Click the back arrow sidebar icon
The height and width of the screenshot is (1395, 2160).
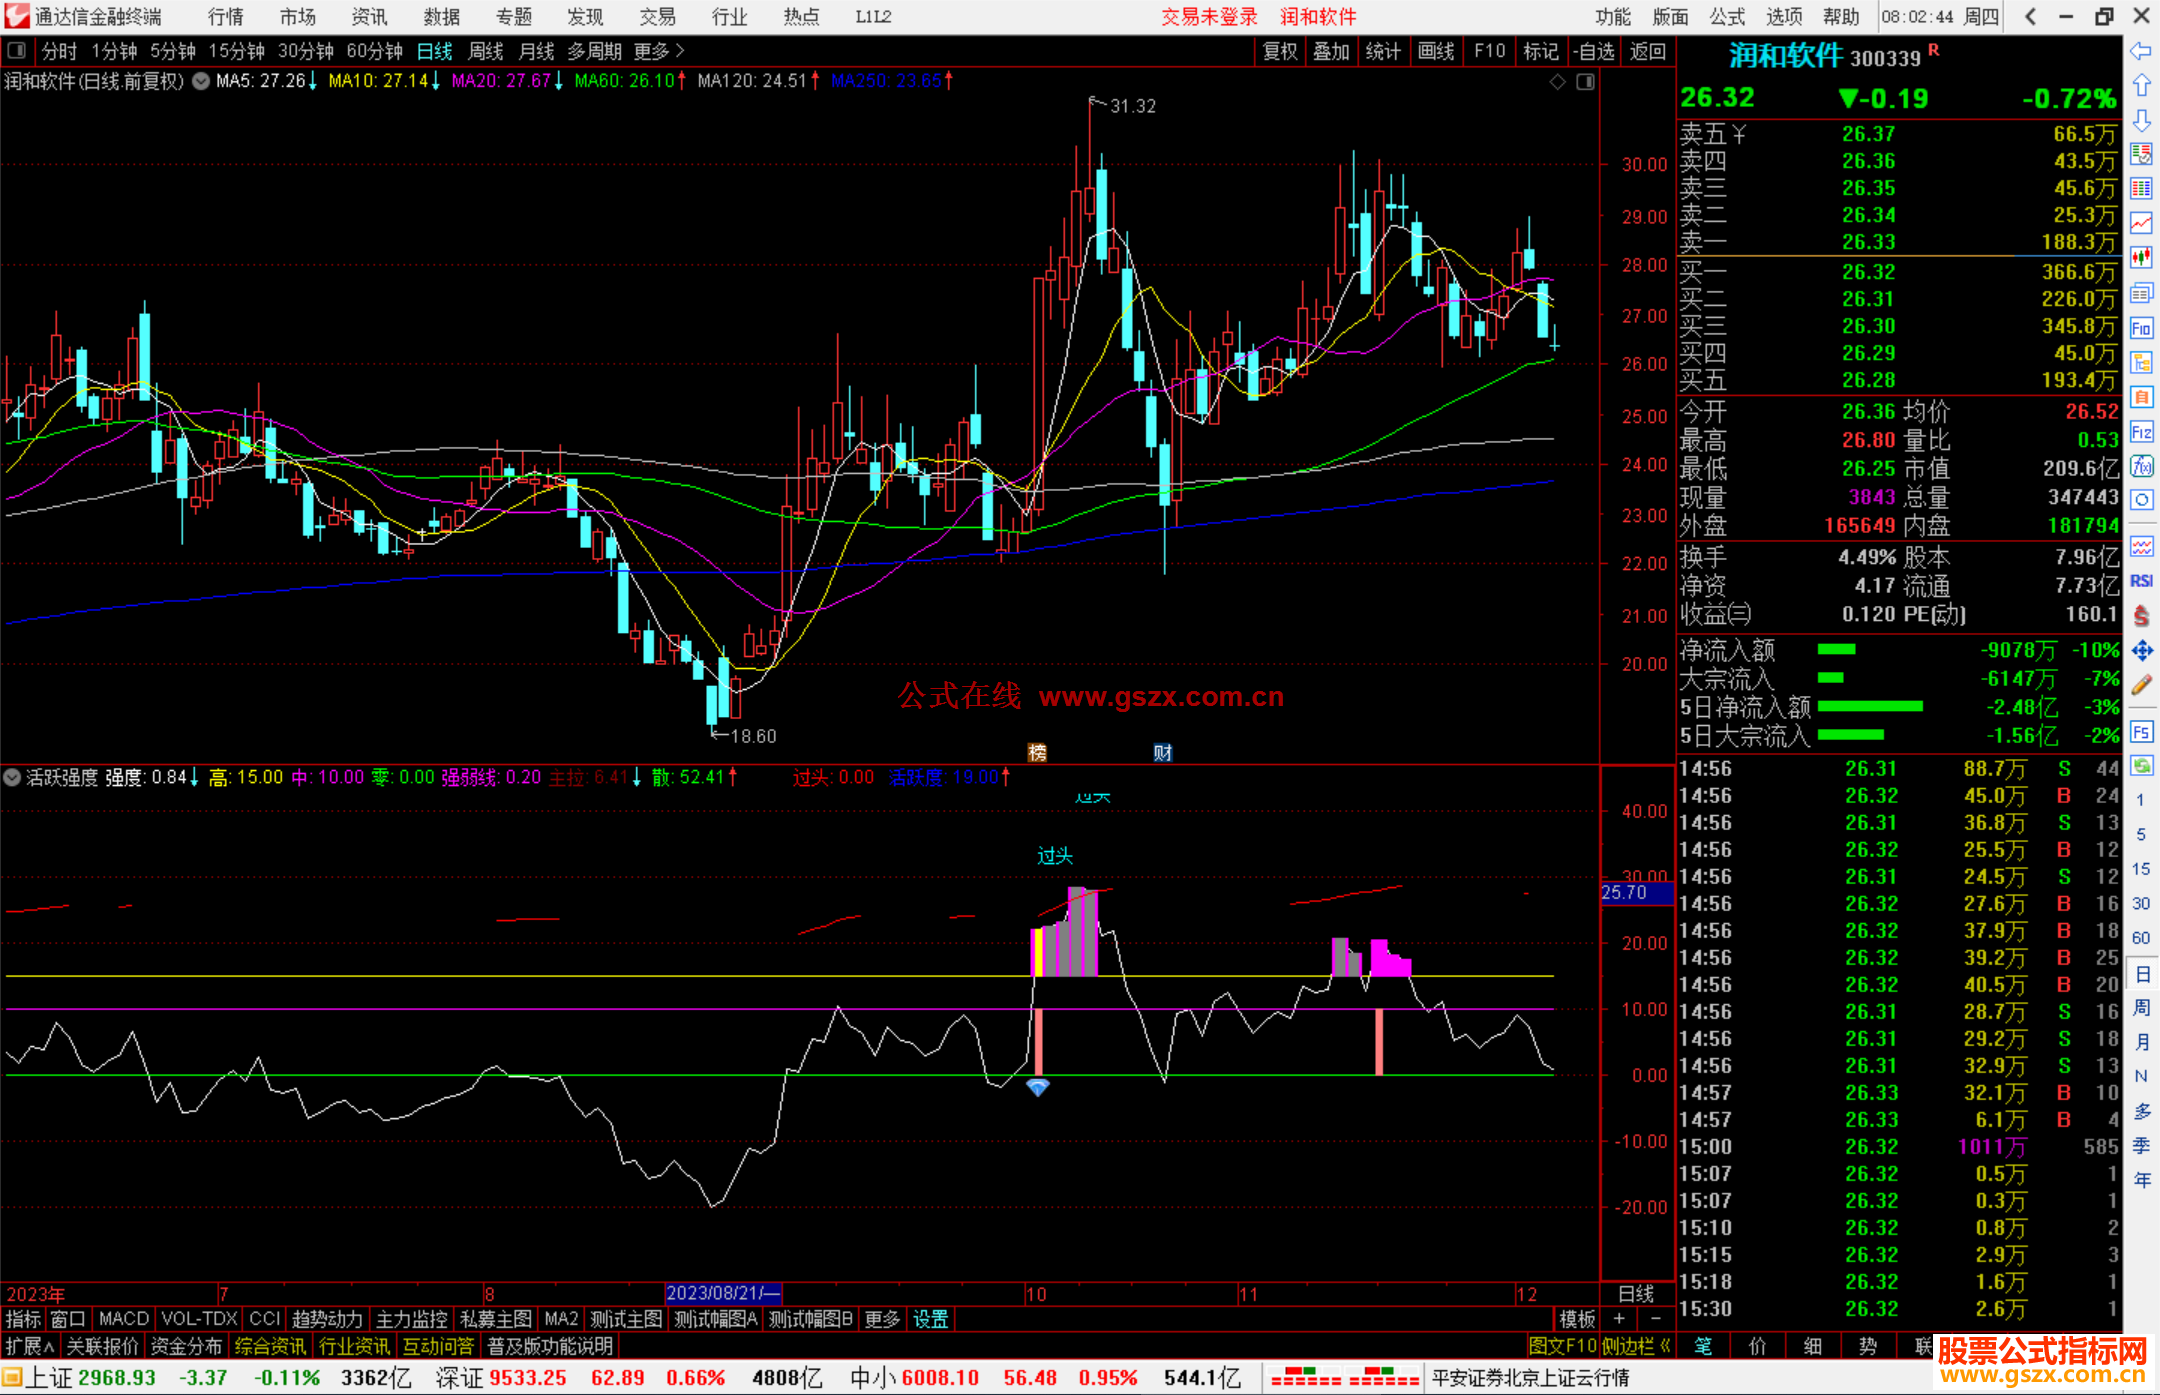pos(2141,51)
